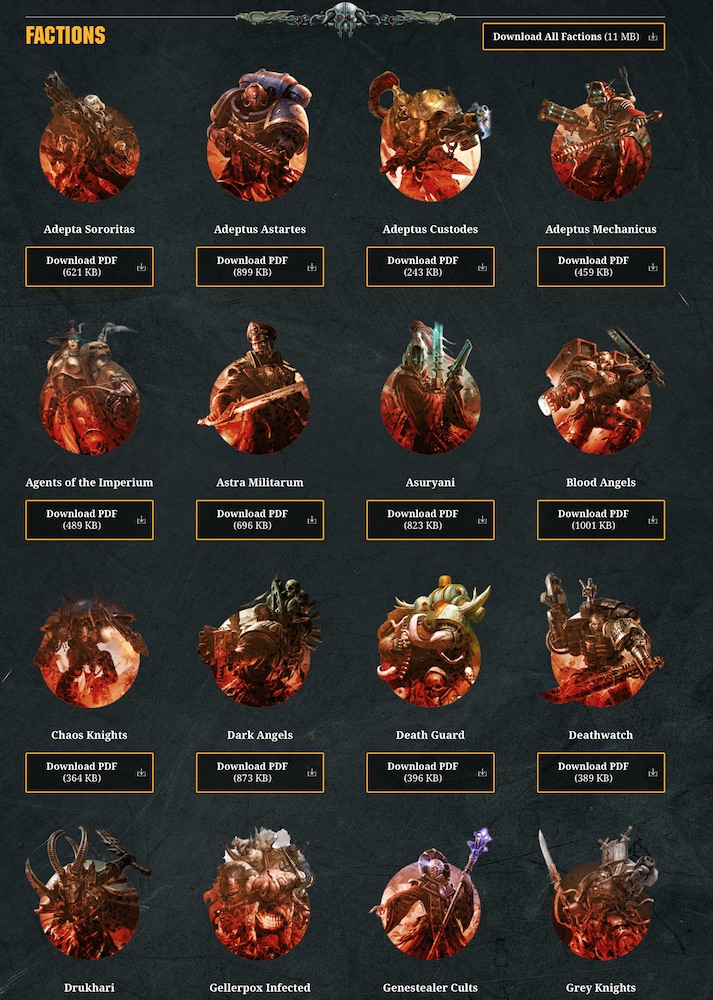Click the Death Guard plague marine image
Image resolution: width=713 pixels, height=1000 pixels.
[430, 642]
